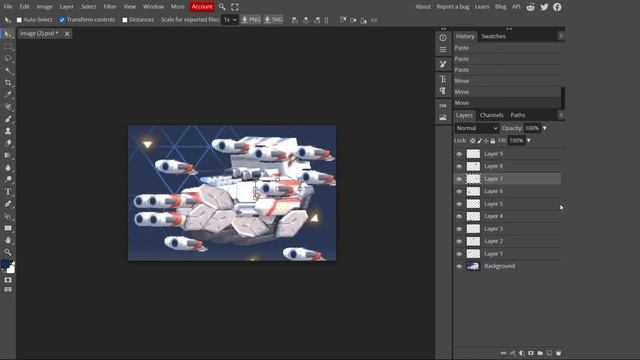Select the Gradient tool
This screenshot has width=640, height=360.
(8, 155)
